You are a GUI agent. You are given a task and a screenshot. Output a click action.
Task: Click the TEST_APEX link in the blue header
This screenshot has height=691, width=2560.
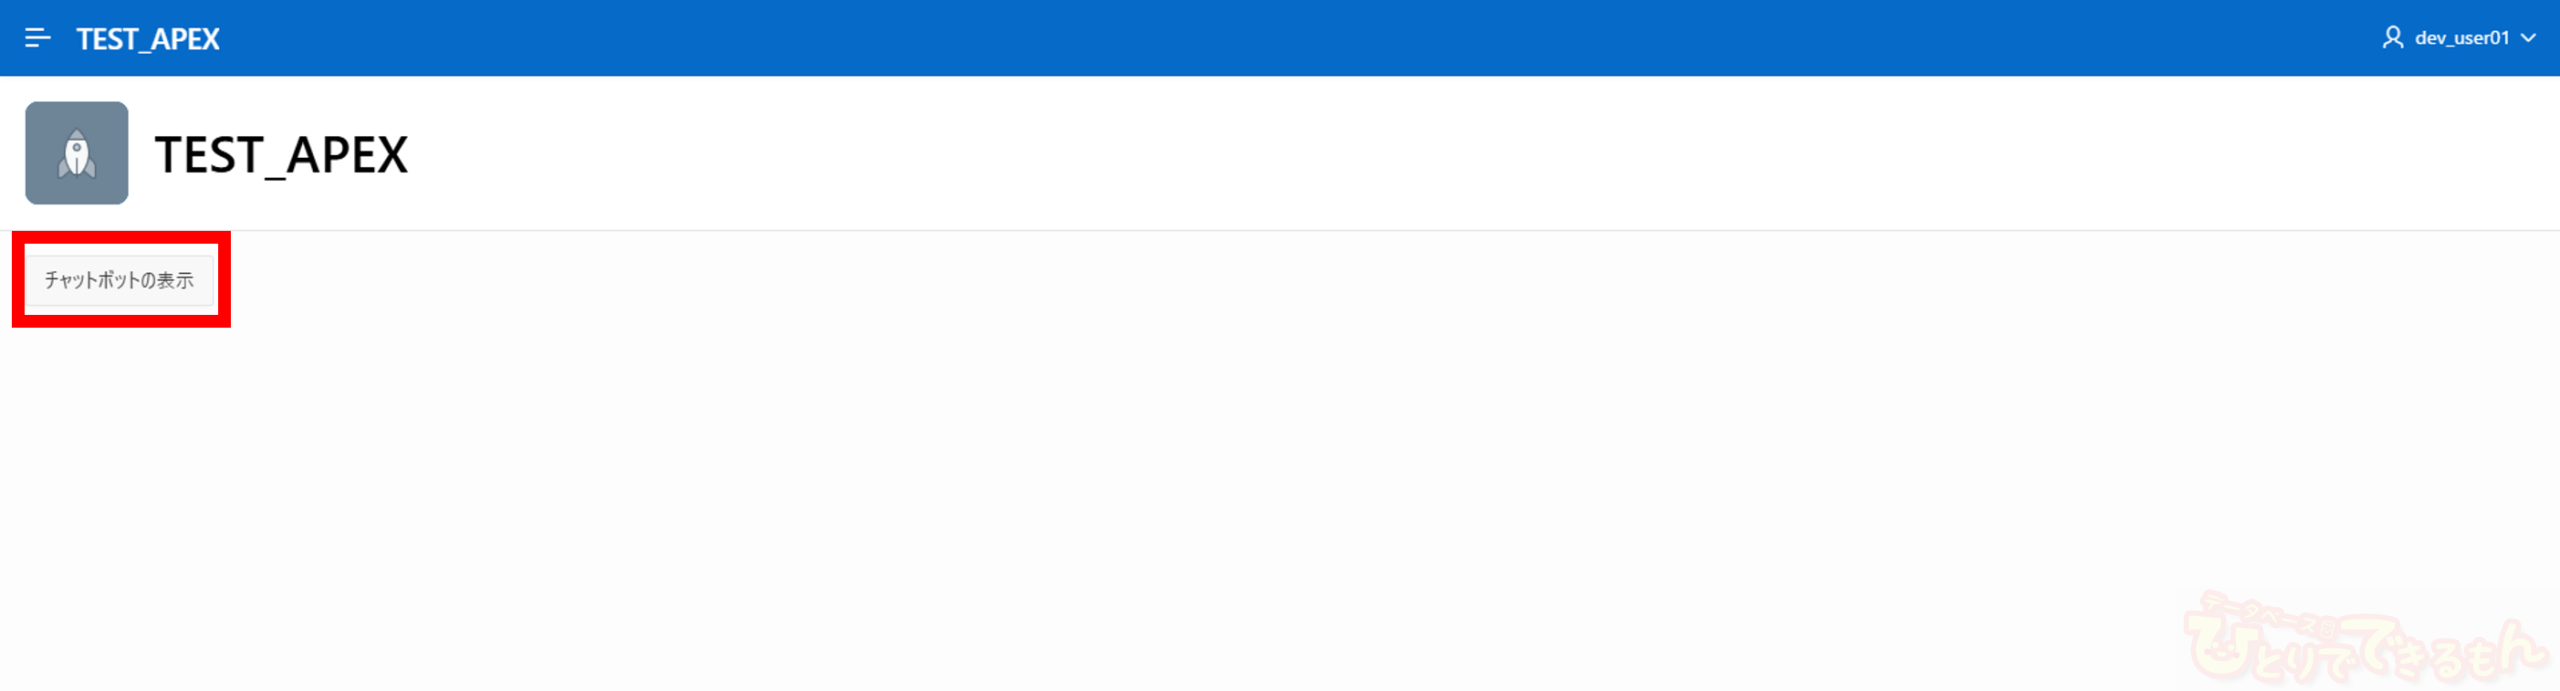point(148,38)
